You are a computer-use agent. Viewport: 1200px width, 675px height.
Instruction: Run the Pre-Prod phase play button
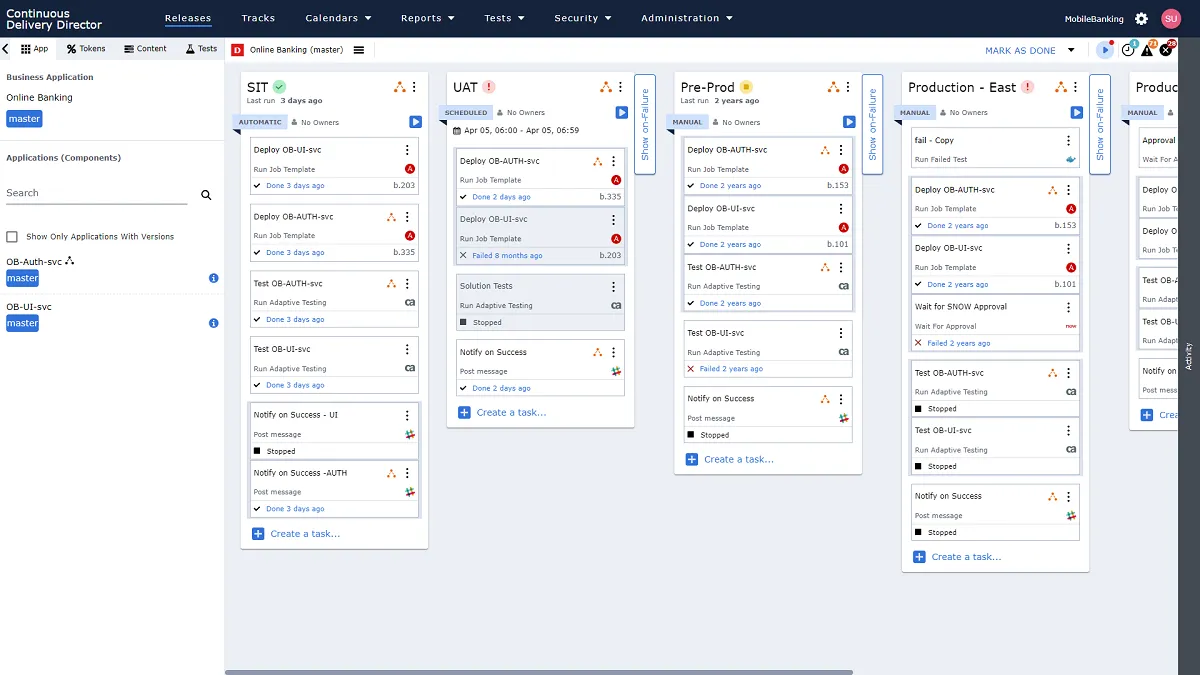(x=849, y=122)
